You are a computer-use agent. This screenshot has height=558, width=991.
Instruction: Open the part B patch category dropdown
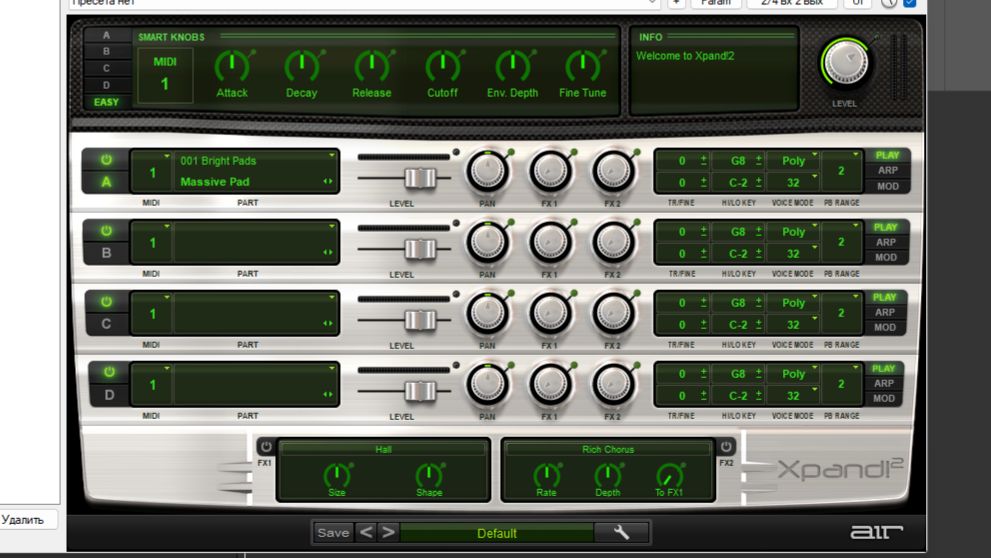tap(331, 226)
